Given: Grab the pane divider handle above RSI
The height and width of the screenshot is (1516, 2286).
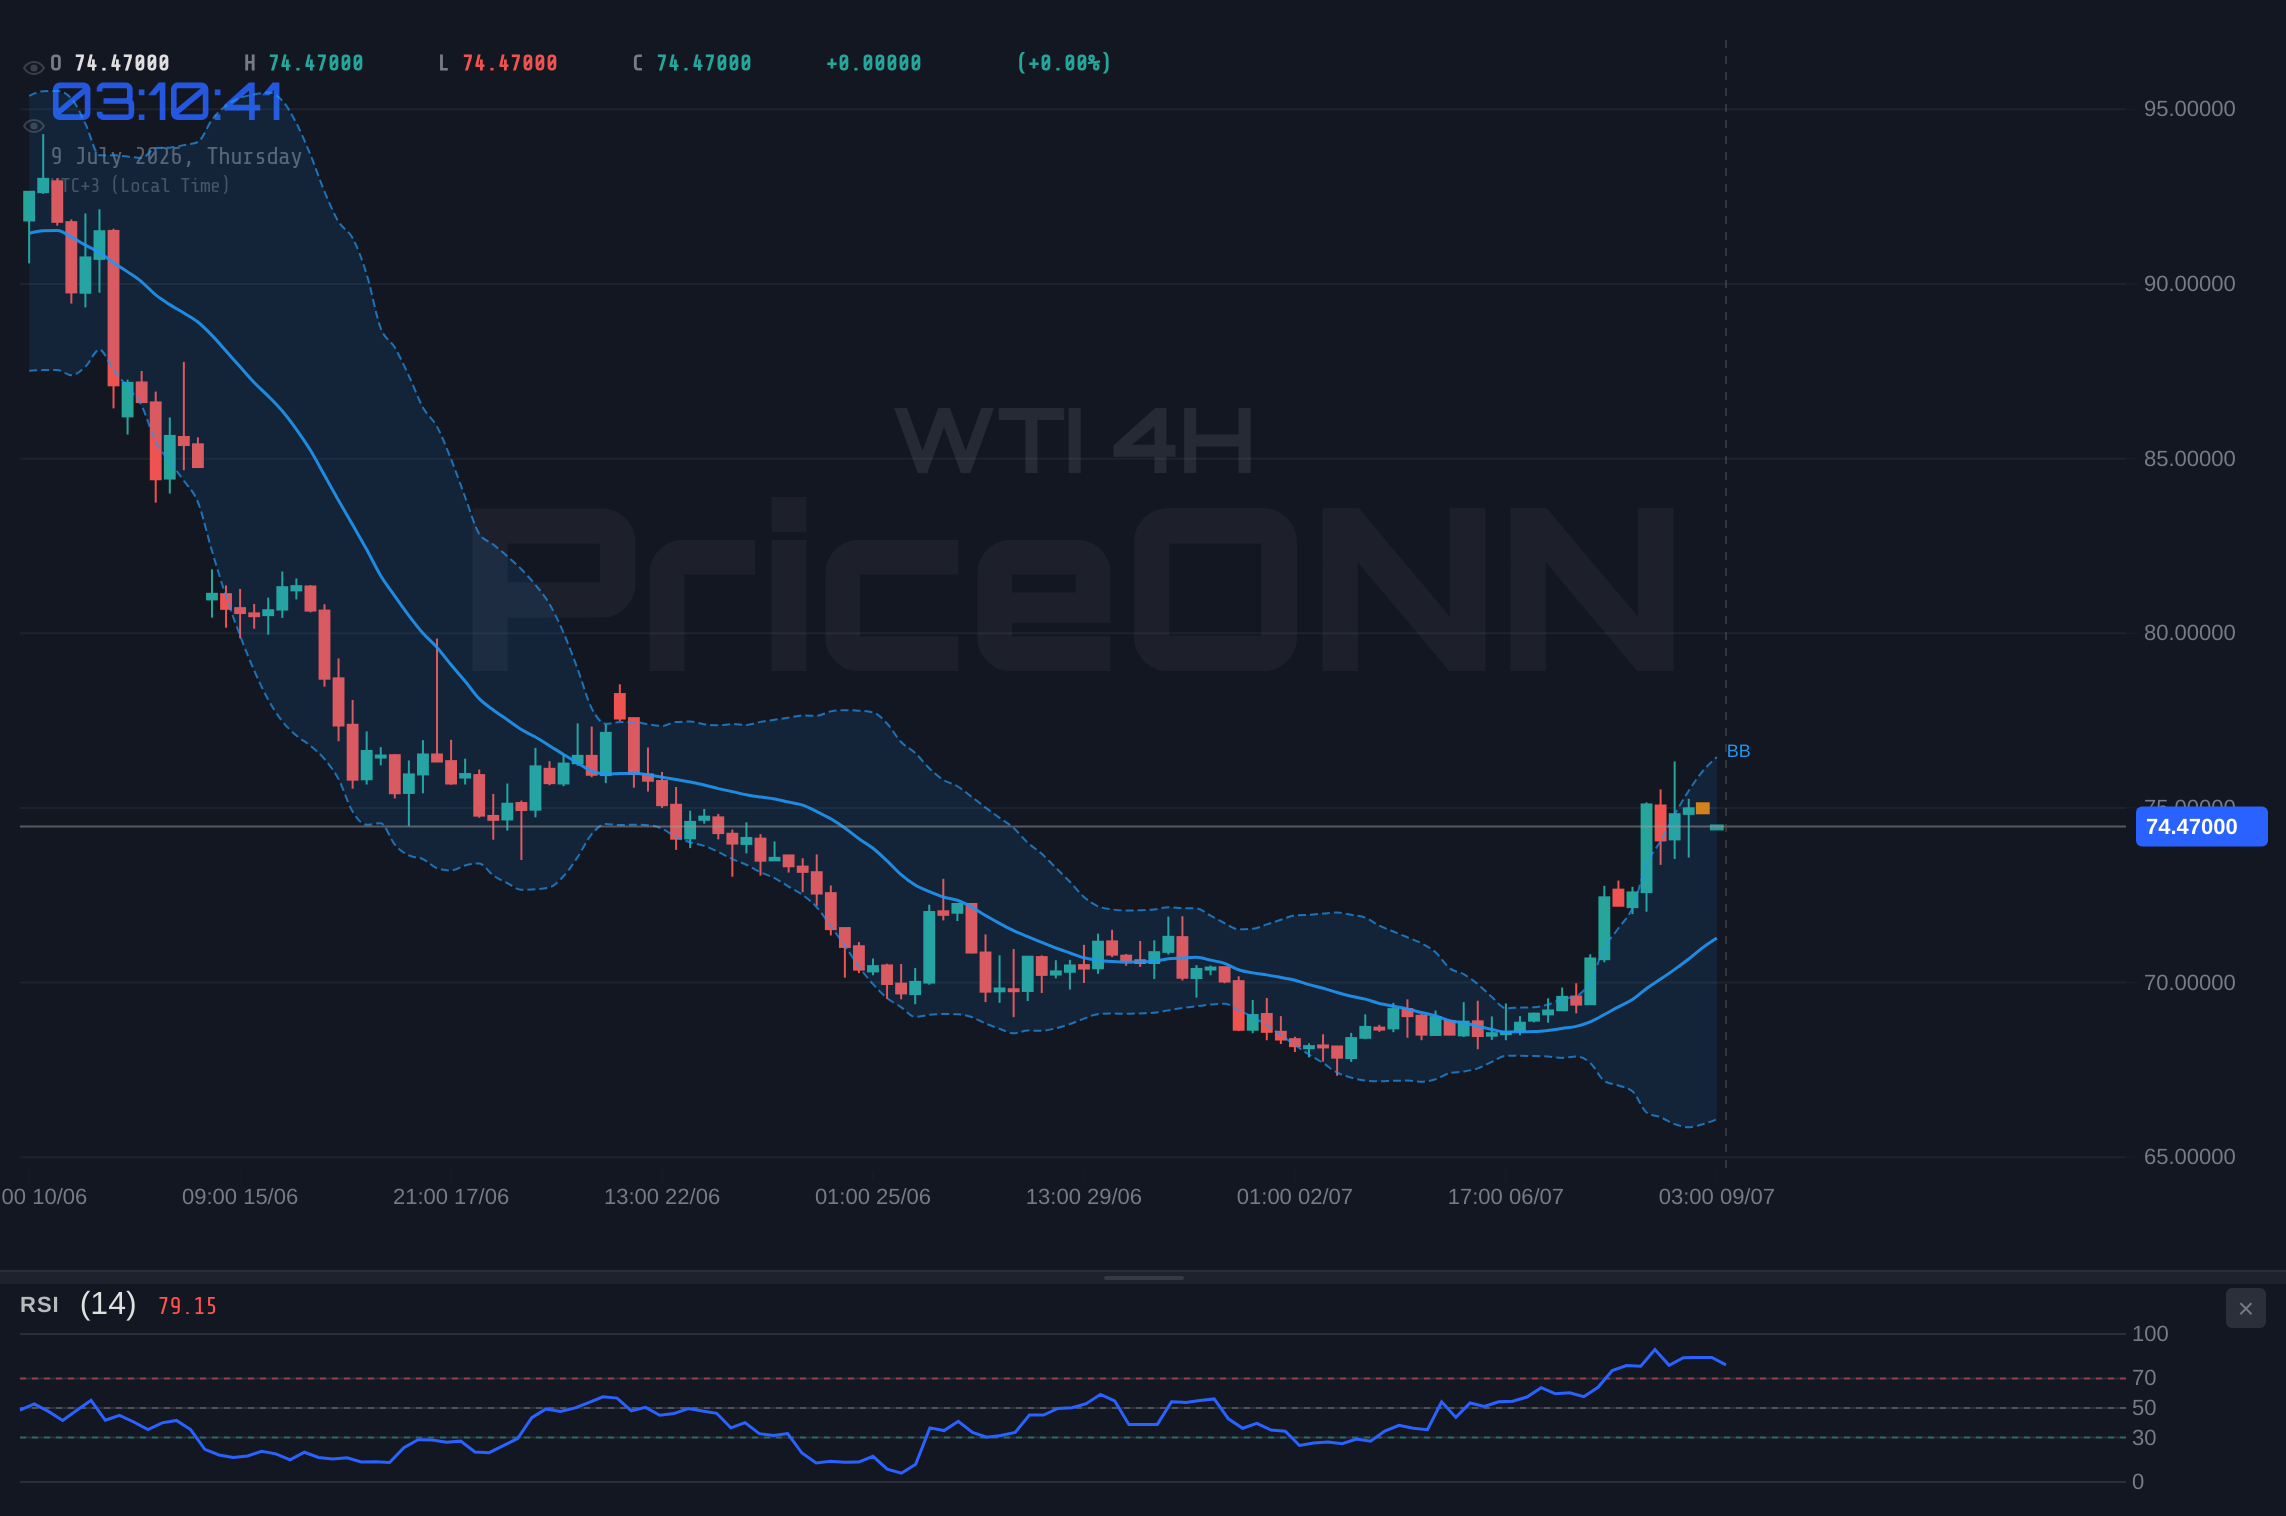Looking at the screenshot, I should pos(1143,1277).
